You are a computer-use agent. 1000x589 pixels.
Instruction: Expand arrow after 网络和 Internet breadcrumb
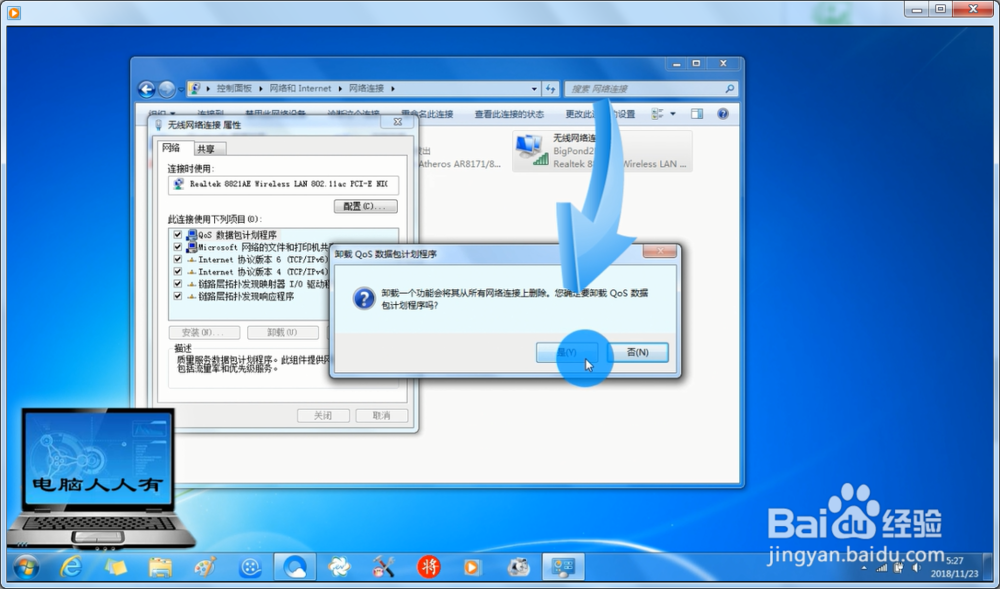(340, 89)
